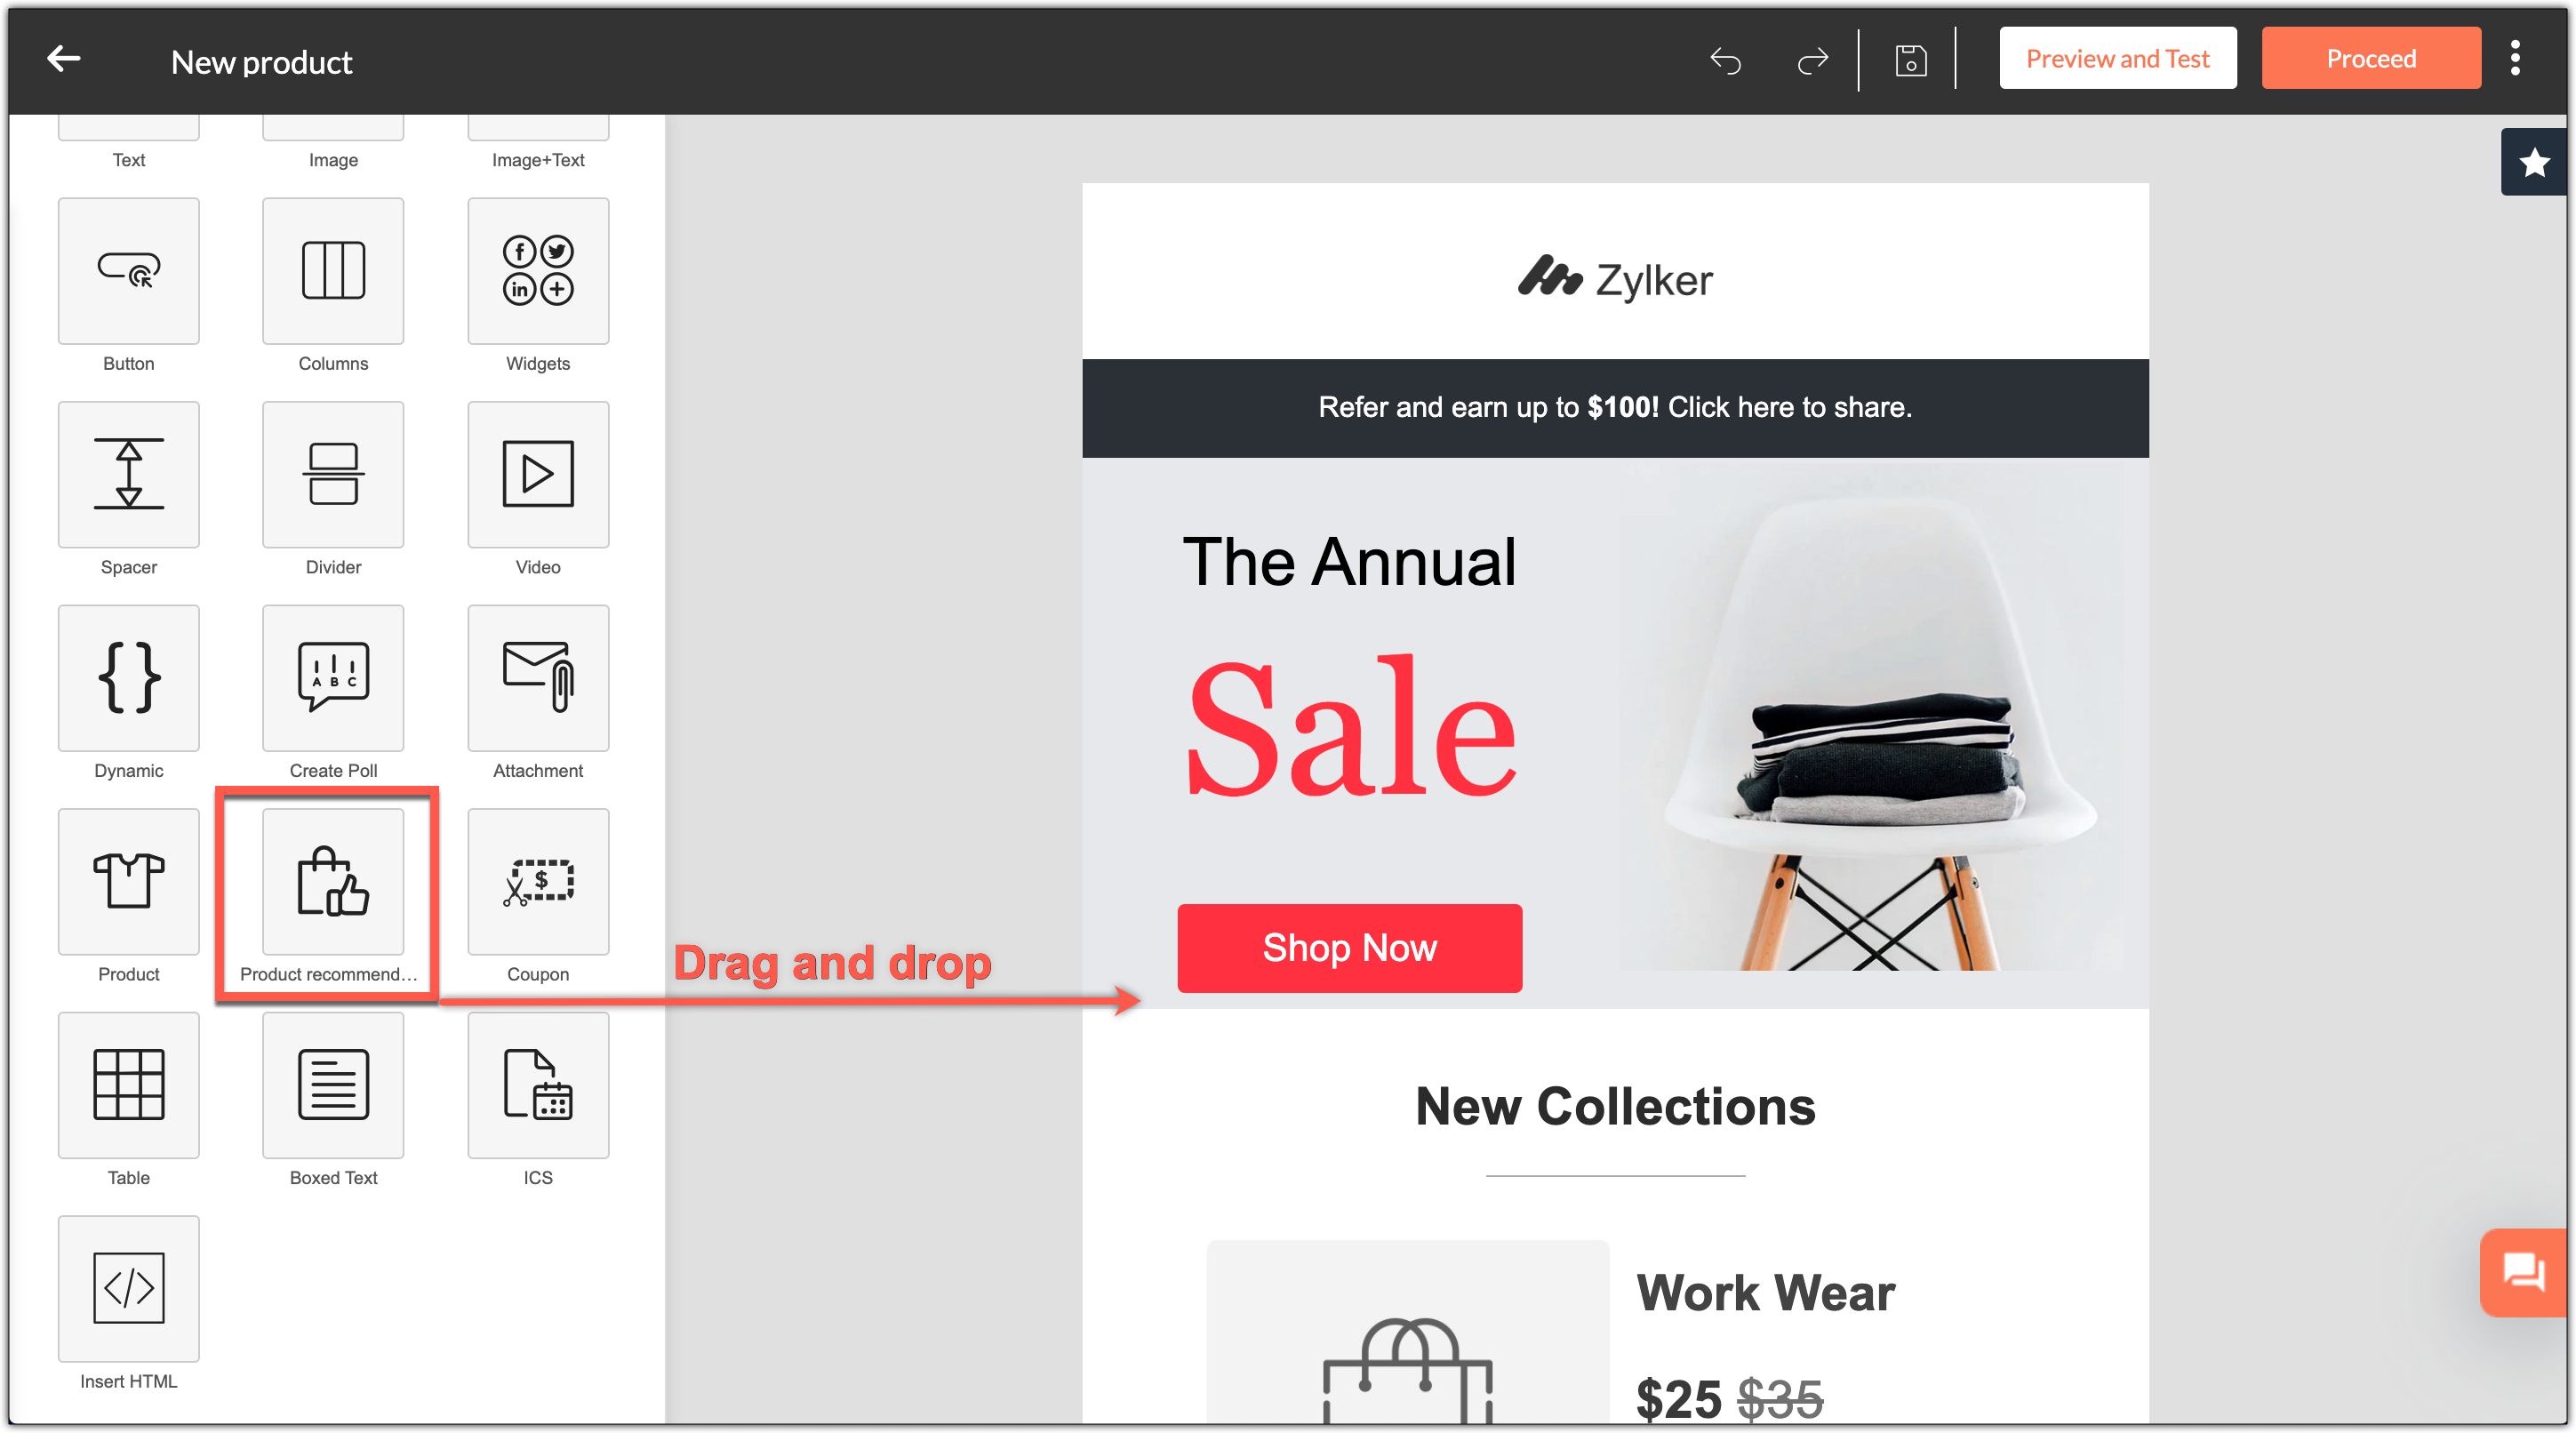
Task: Click the ICS calendar component
Action: (x=538, y=1085)
